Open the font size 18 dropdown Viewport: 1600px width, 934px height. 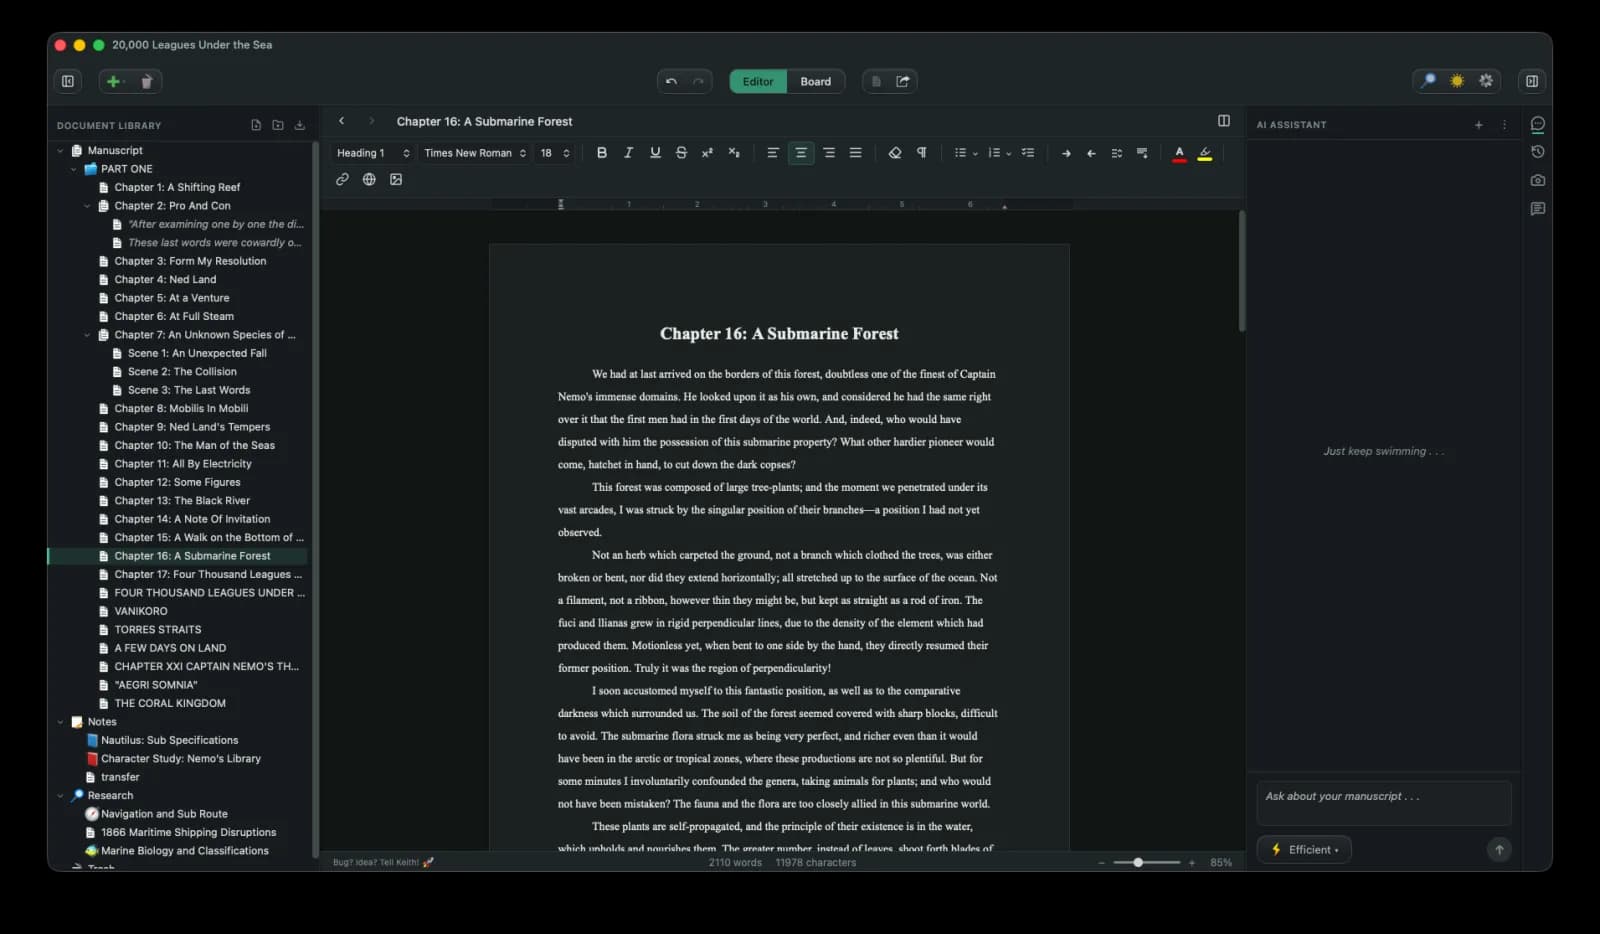[x=555, y=153]
